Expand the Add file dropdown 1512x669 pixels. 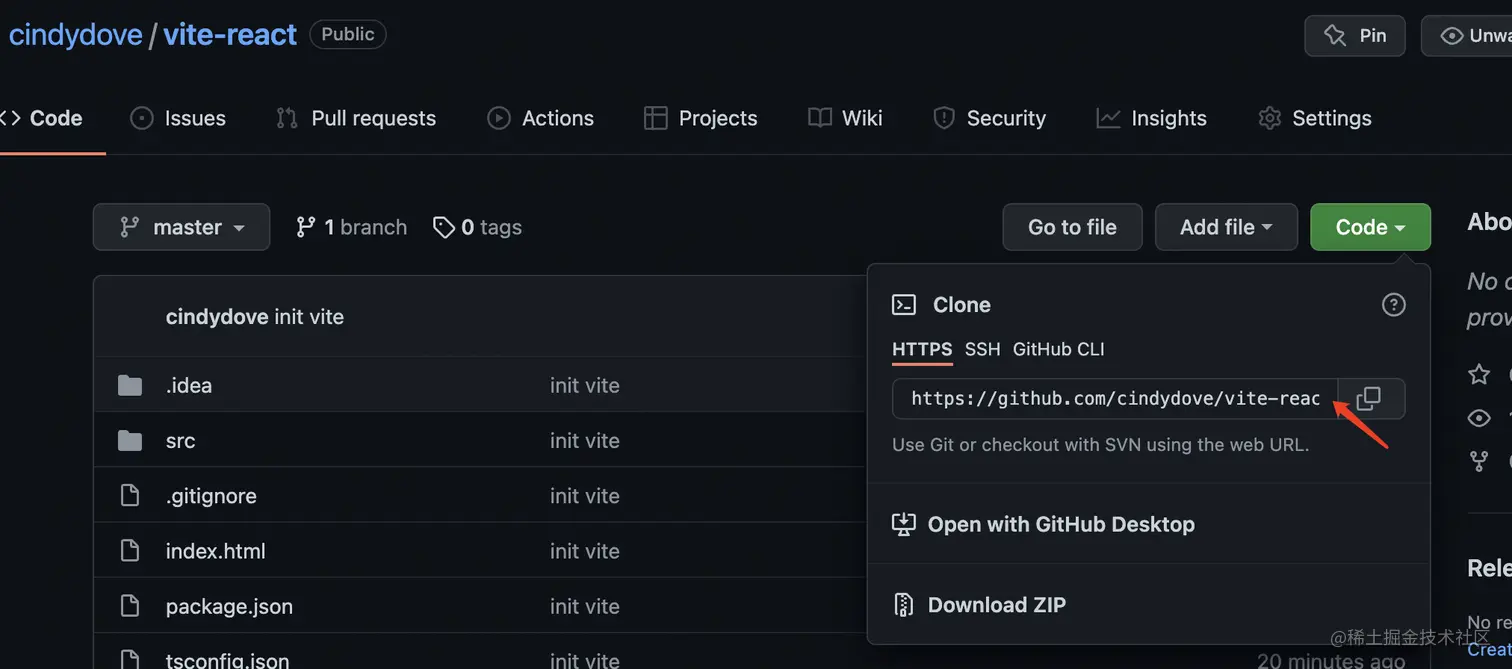click(x=1226, y=227)
